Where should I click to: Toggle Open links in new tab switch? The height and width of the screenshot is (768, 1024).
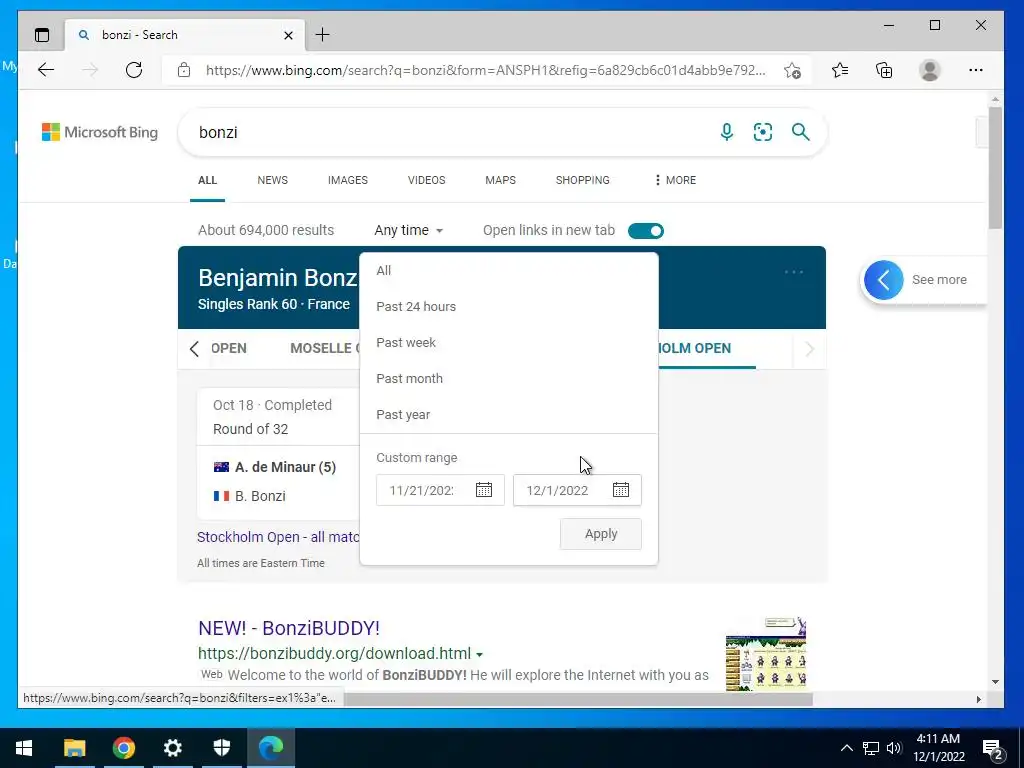(x=645, y=231)
